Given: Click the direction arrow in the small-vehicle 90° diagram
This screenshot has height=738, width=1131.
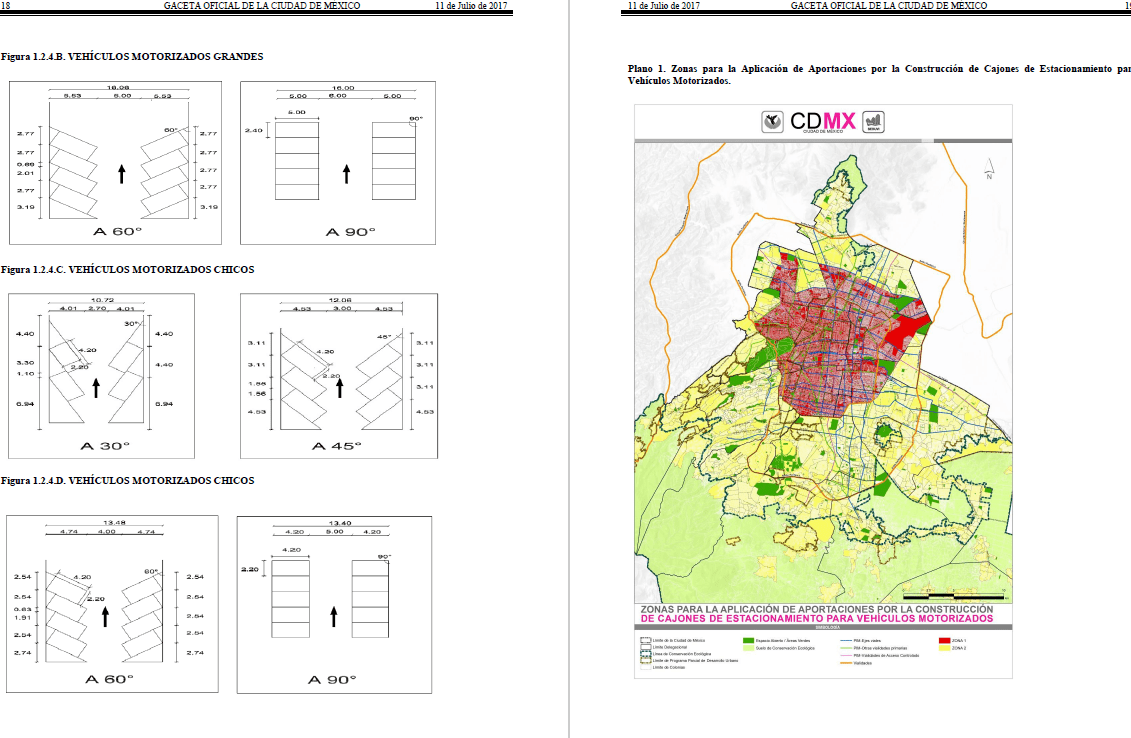Looking at the screenshot, I should pos(334,616).
